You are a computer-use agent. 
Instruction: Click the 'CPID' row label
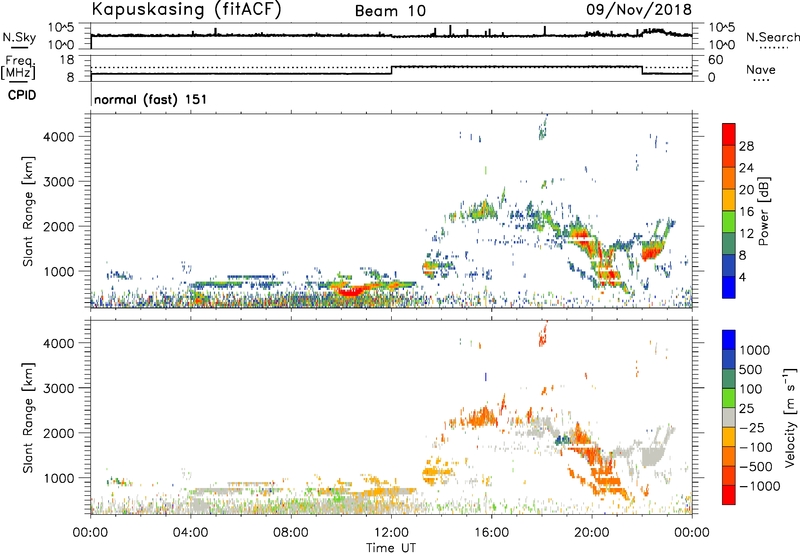22,95
